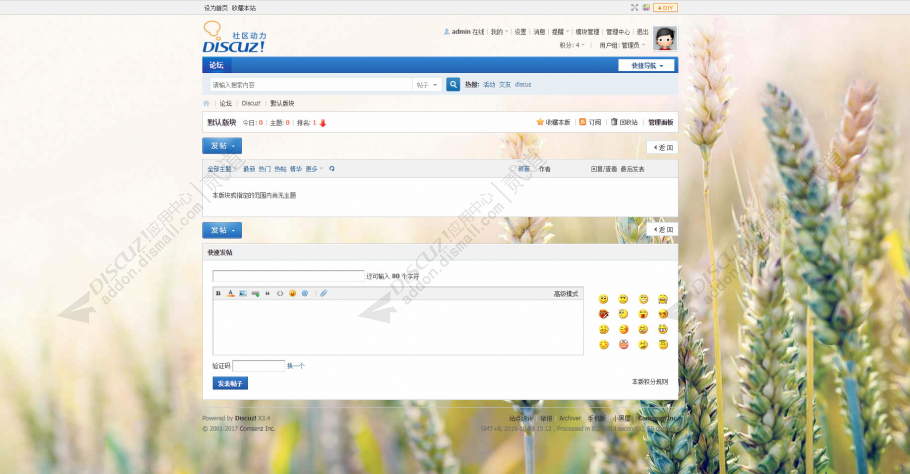Click 返回 below the thread list
The width and height of the screenshot is (910, 474).
[x=663, y=230]
